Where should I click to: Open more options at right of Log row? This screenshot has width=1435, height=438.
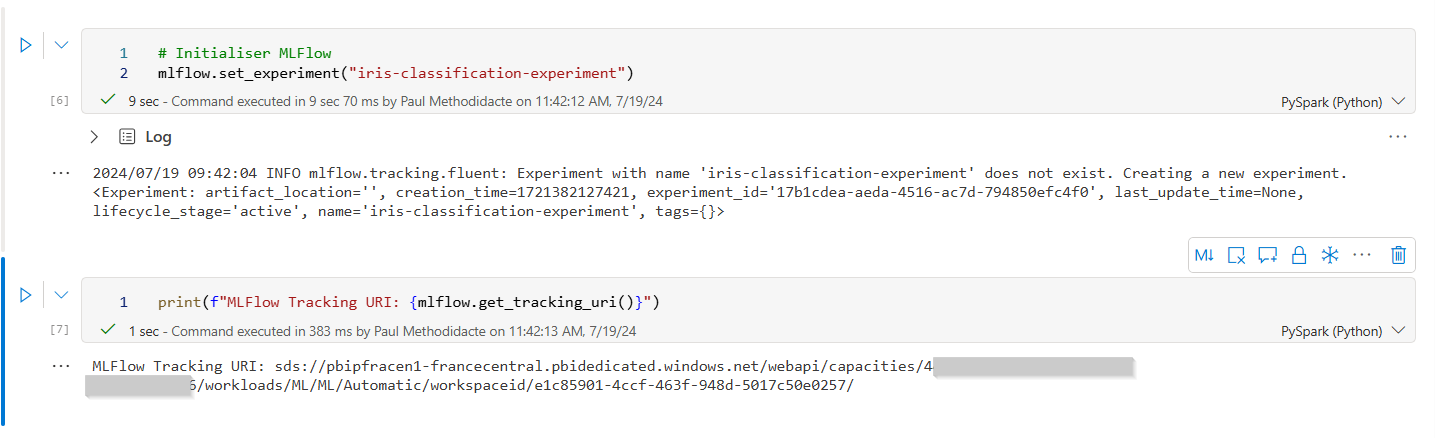(x=1398, y=137)
